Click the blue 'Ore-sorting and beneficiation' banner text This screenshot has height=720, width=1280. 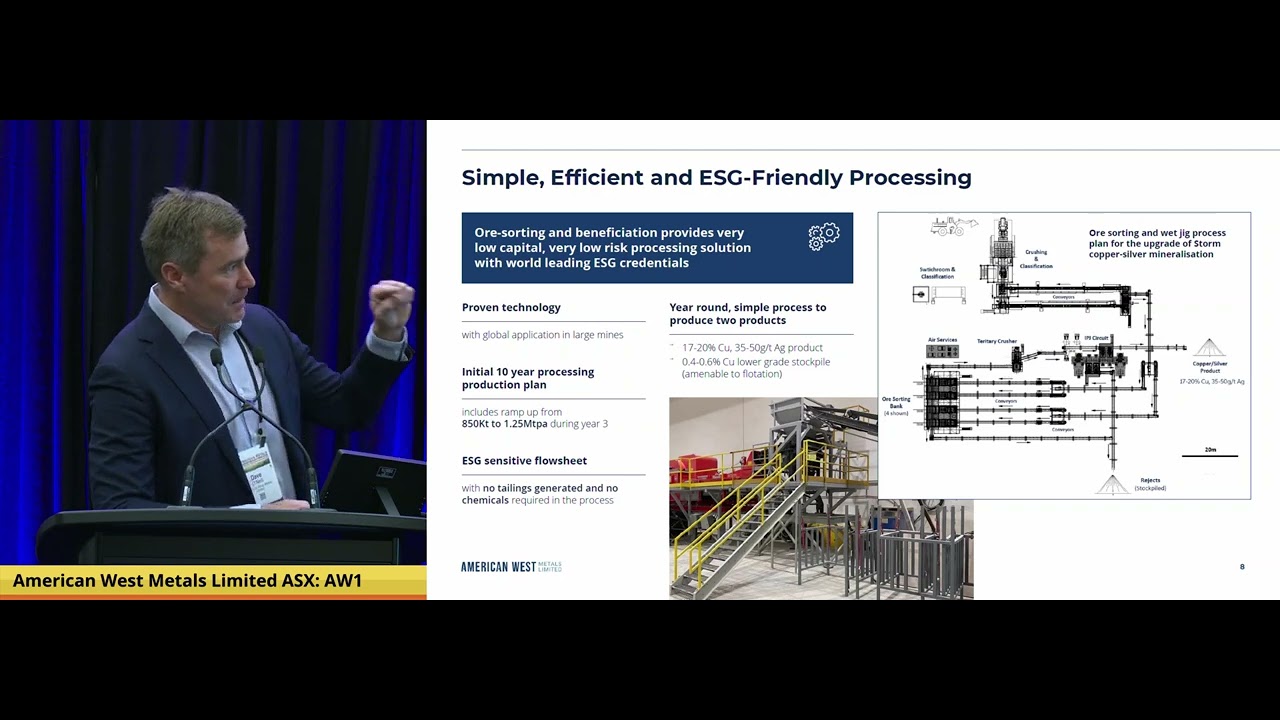point(612,247)
